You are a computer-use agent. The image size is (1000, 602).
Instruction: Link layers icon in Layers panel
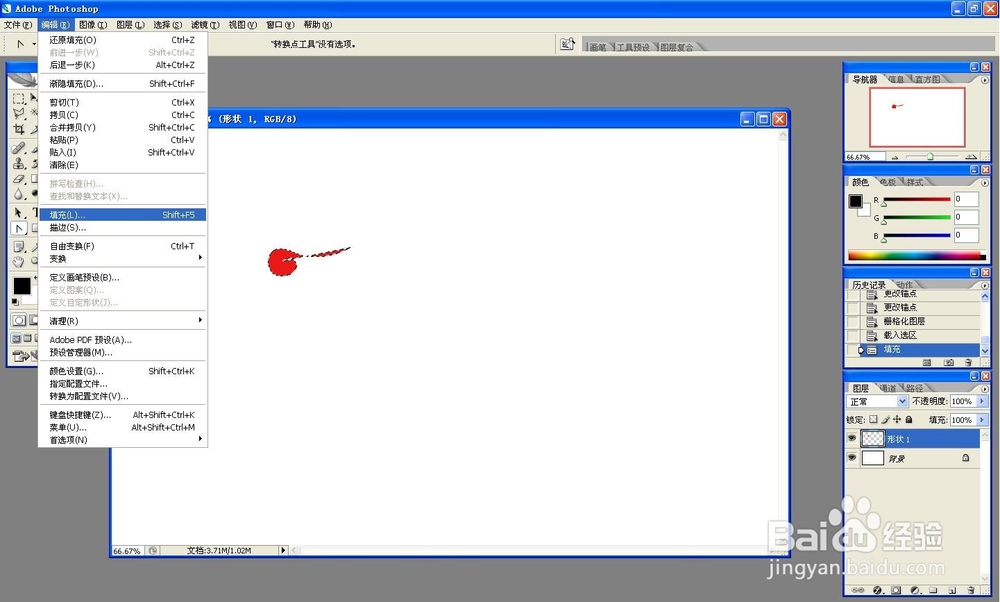857,590
